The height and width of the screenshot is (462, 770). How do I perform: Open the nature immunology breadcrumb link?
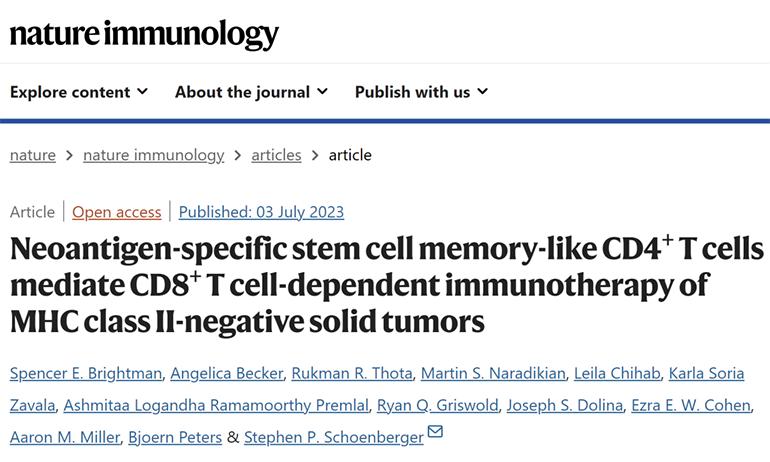pos(153,155)
